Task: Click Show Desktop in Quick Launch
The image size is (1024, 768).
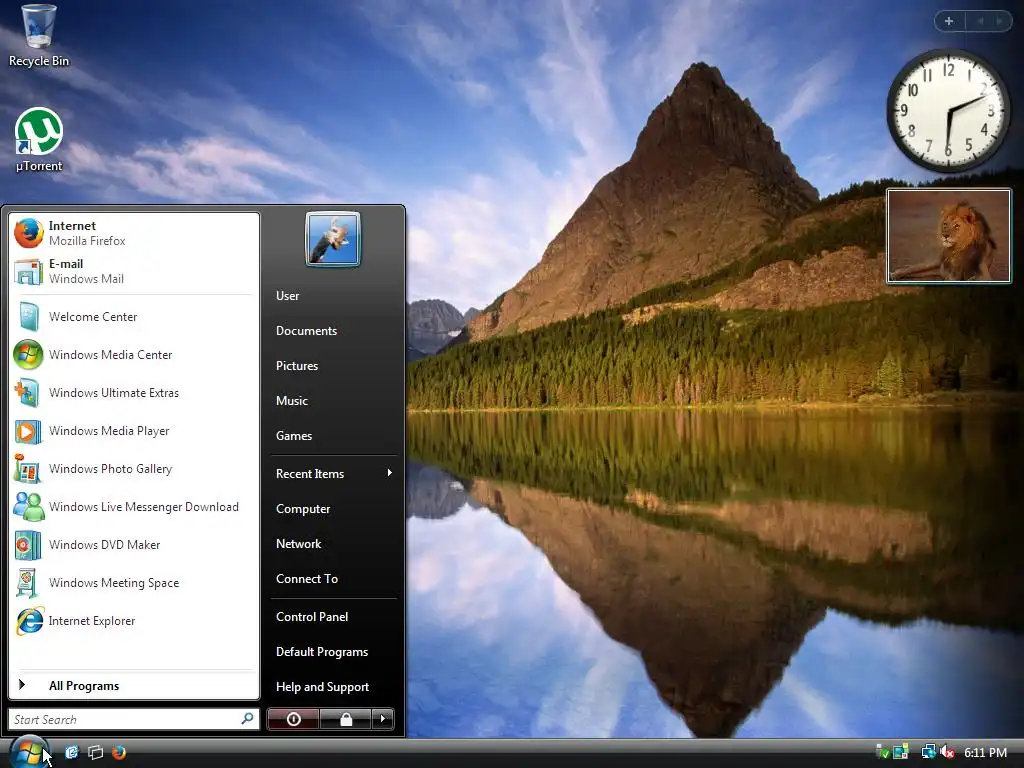Action: pyautogui.click(x=71, y=752)
